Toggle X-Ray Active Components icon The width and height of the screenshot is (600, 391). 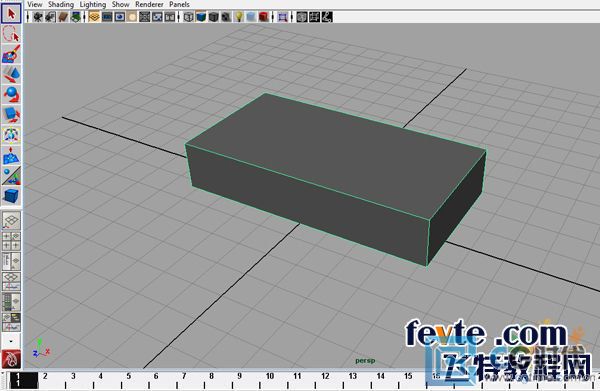click(x=314, y=17)
